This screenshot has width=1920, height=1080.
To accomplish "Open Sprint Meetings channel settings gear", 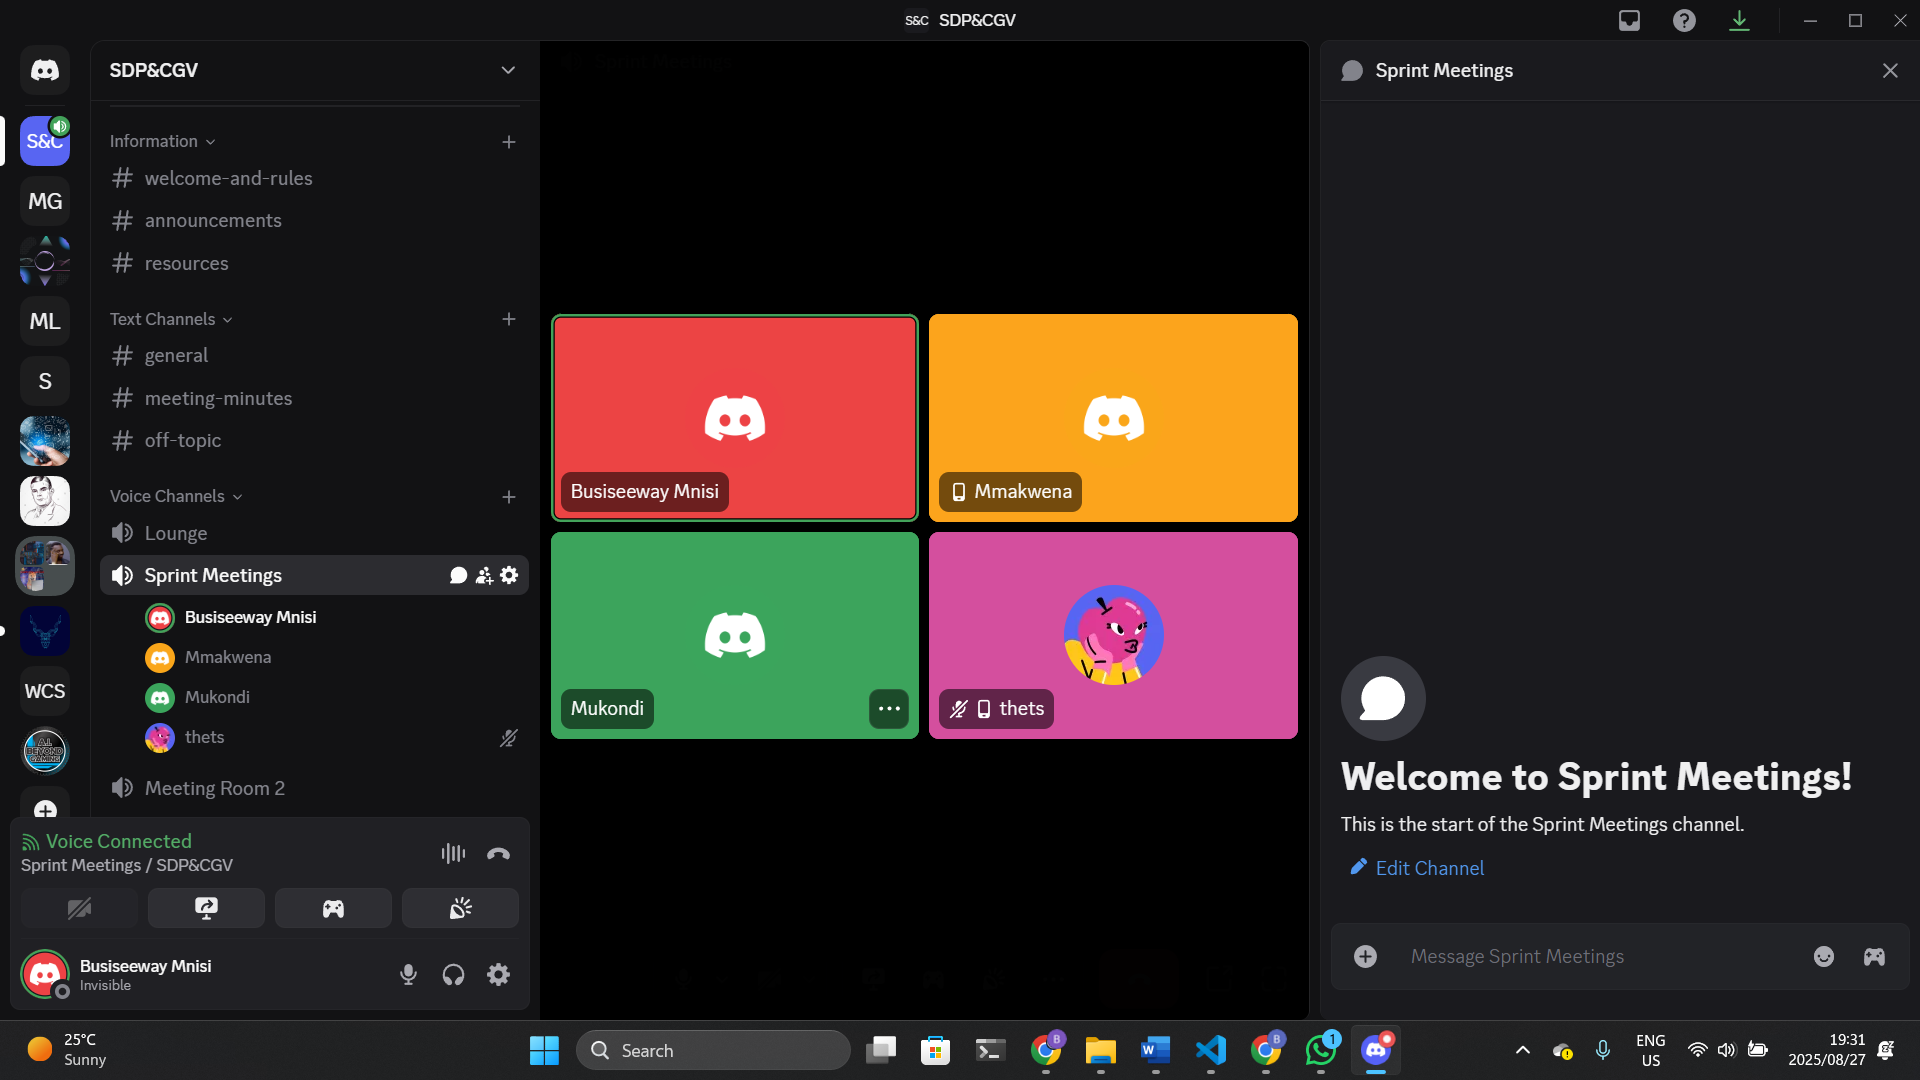I will click(x=509, y=575).
